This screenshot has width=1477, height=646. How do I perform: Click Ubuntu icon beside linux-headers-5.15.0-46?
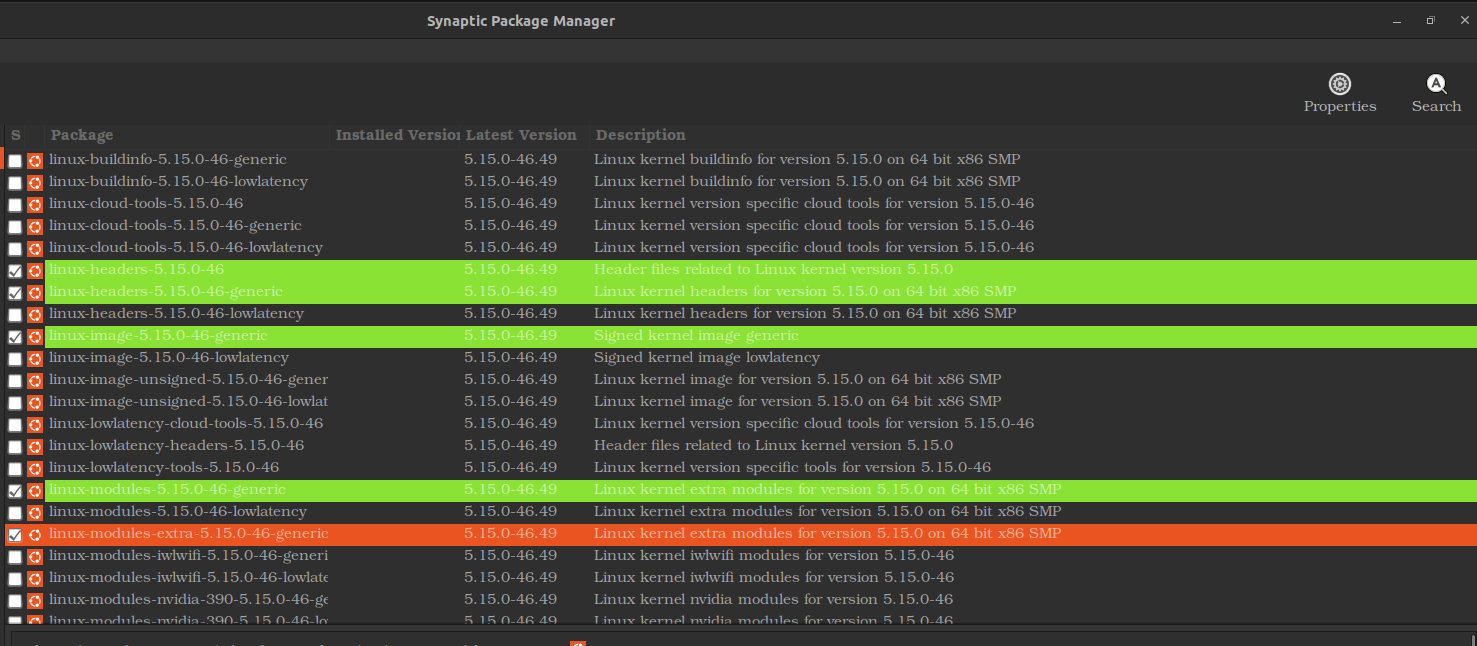point(35,270)
